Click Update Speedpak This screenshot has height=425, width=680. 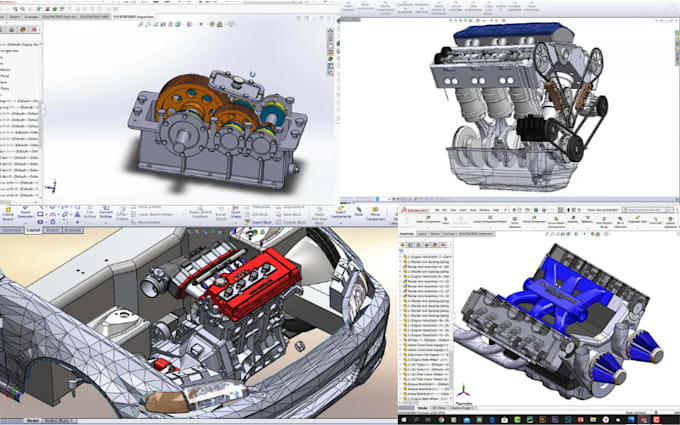coord(670,222)
